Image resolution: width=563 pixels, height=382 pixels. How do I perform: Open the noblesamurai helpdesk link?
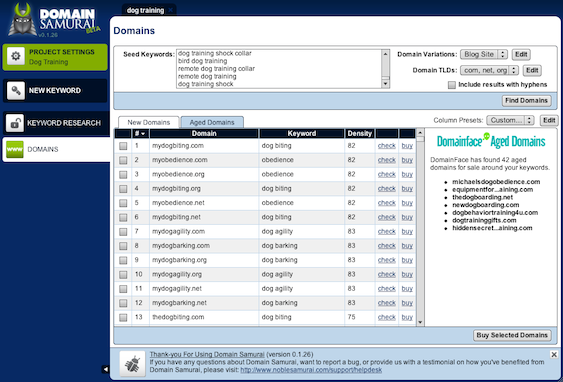(311, 370)
